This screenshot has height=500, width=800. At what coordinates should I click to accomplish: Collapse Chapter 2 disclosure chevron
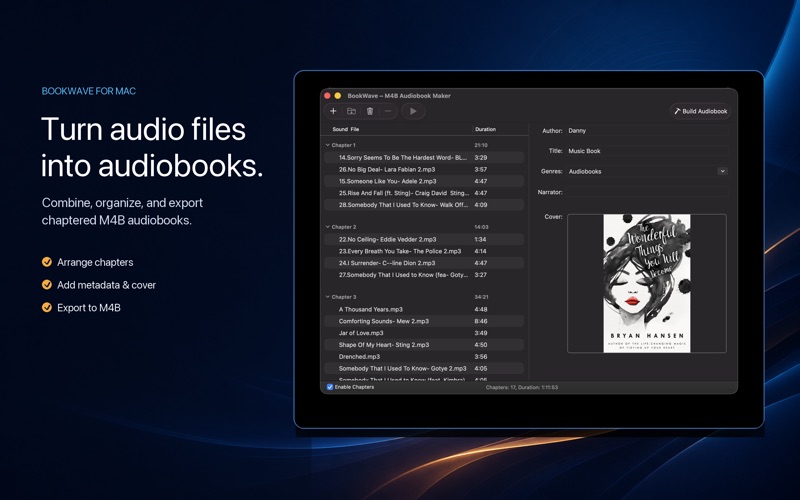(x=328, y=227)
